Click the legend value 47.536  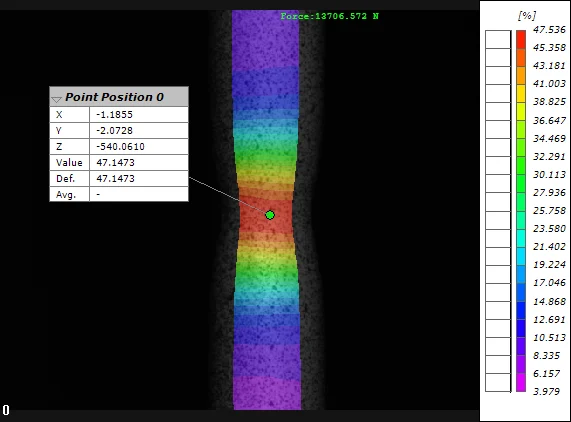point(549,29)
